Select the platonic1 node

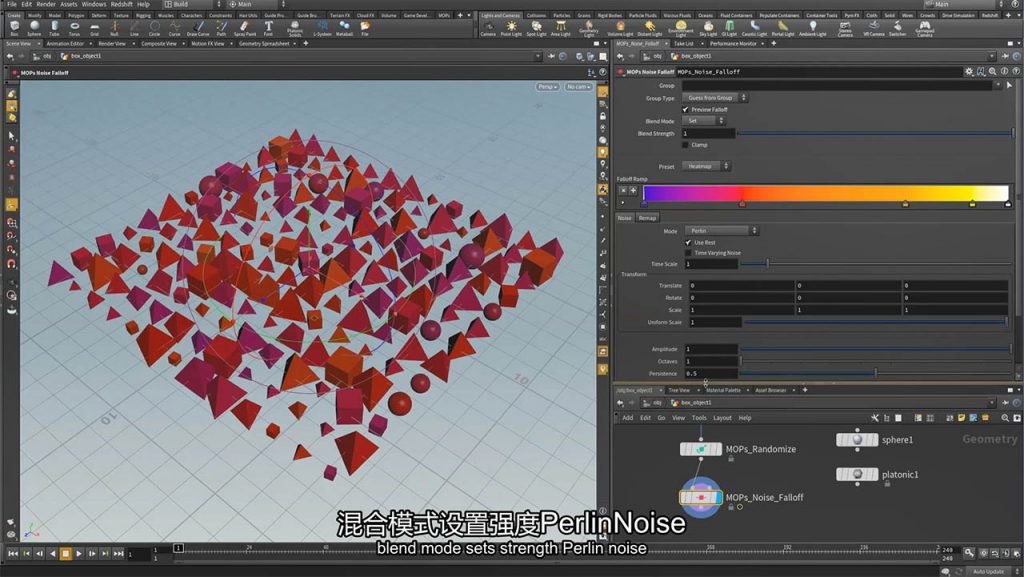click(x=857, y=475)
